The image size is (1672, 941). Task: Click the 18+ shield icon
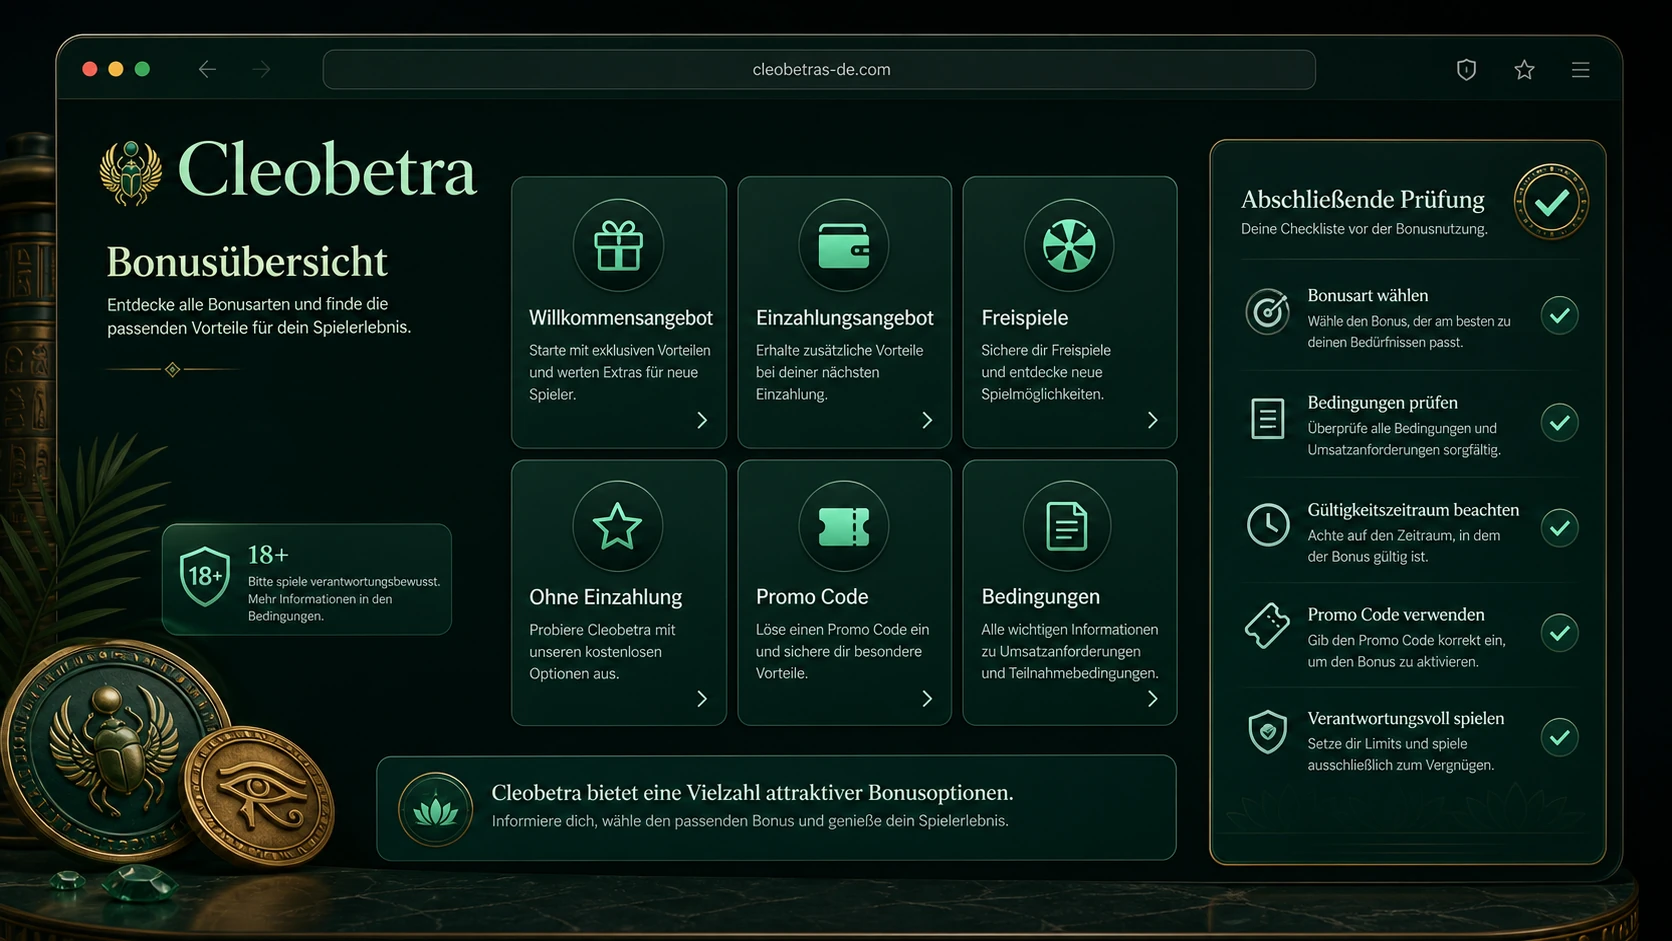click(205, 576)
